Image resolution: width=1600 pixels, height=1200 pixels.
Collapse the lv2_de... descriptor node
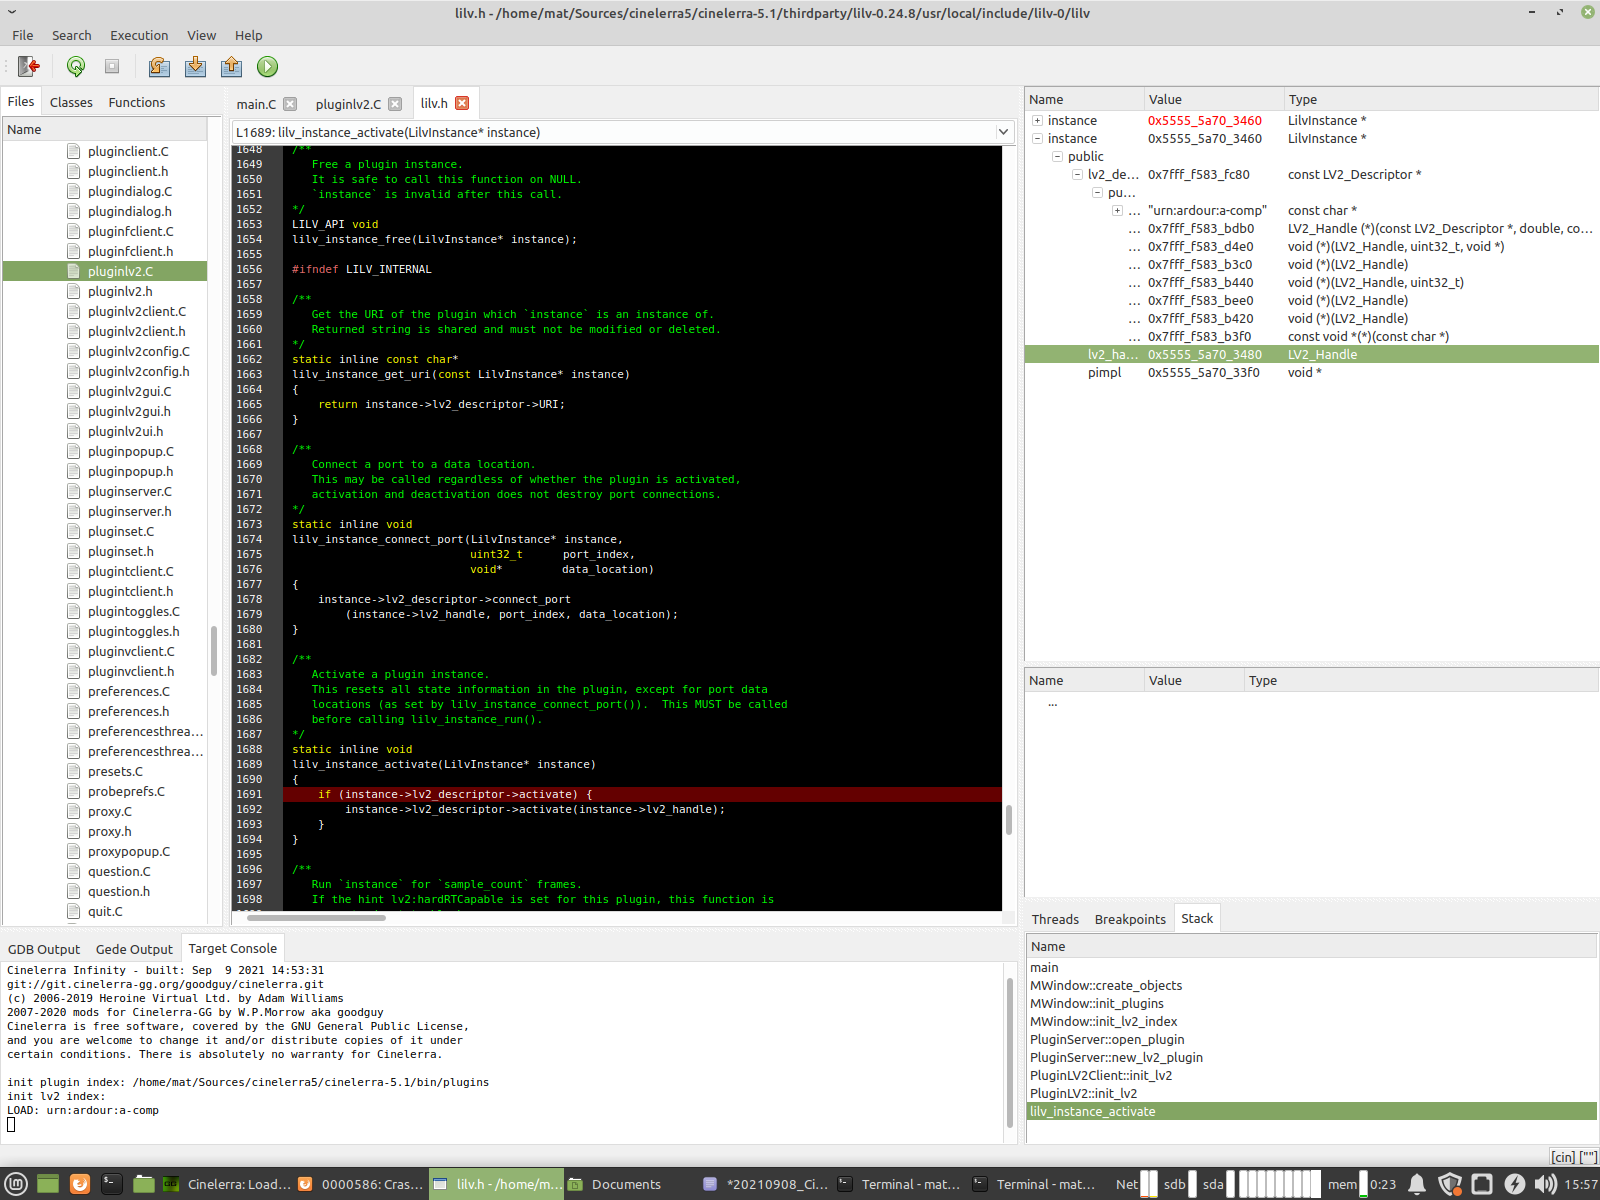(1077, 175)
